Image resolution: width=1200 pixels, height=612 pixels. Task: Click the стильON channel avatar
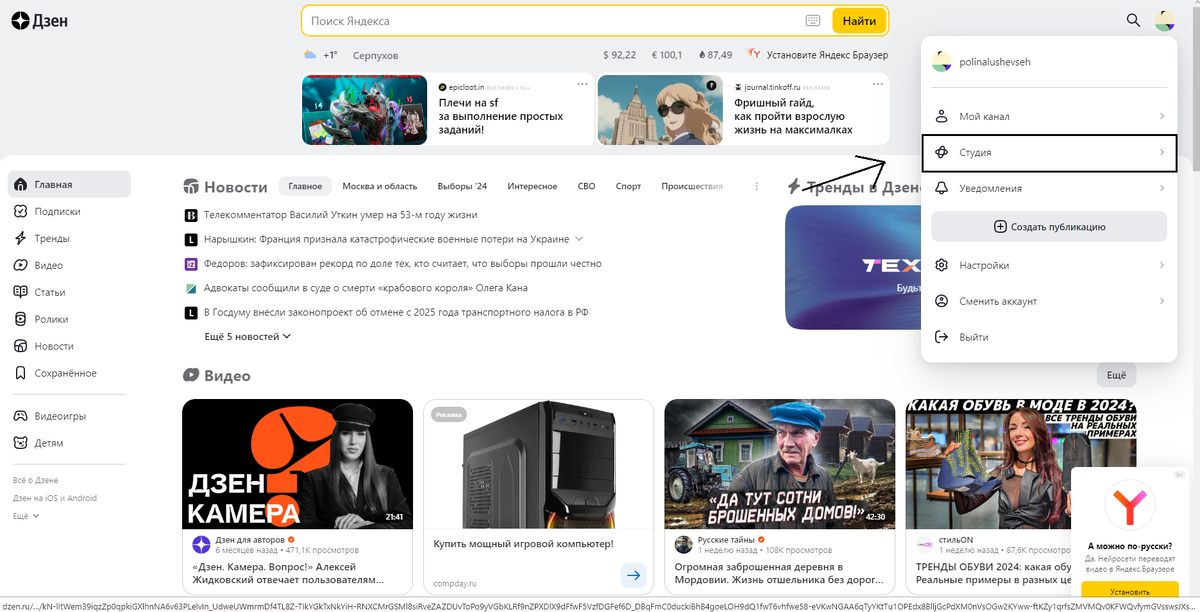click(925, 544)
